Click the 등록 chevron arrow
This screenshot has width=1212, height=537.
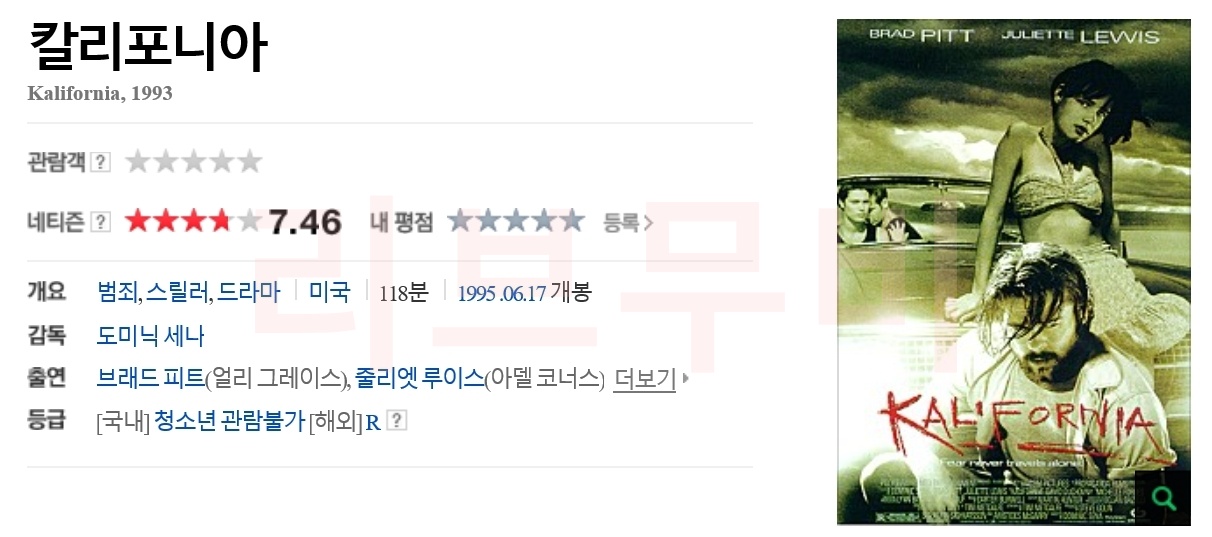click(648, 222)
